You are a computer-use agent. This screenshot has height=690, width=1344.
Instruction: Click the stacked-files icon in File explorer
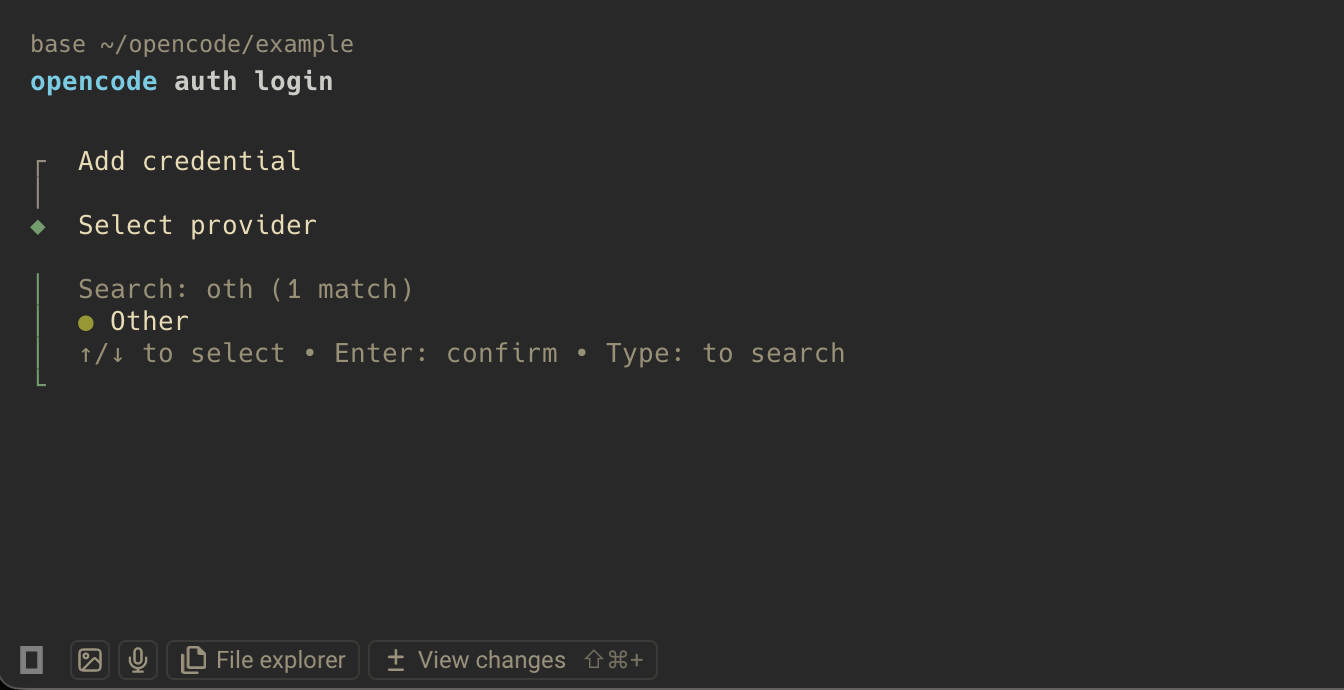(193, 660)
